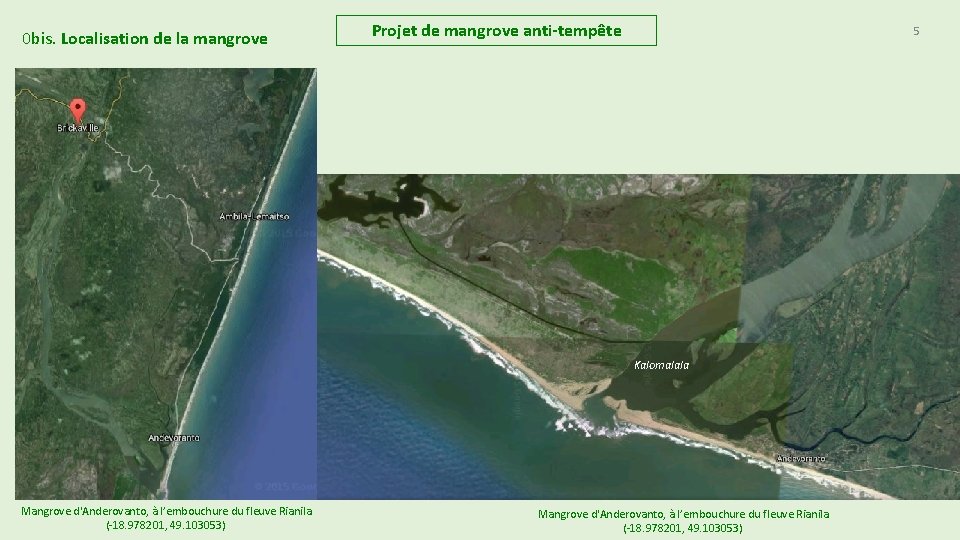Viewport: 960px width, 540px height.
Task: Click the Brickaville label on left map
Action: [78, 128]
